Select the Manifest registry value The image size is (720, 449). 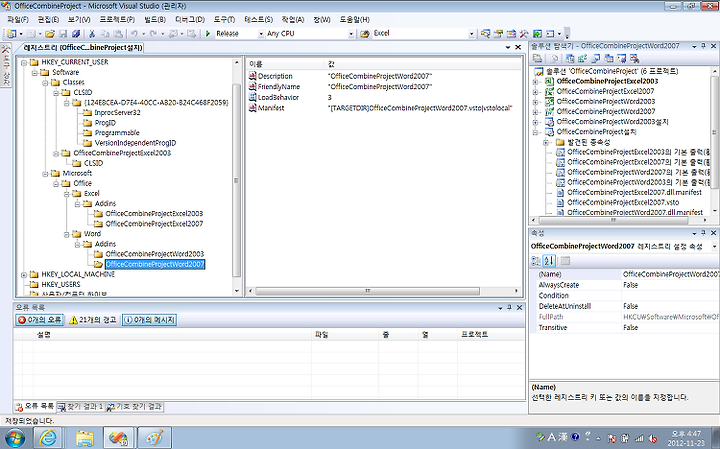click(x=271, y=108)
